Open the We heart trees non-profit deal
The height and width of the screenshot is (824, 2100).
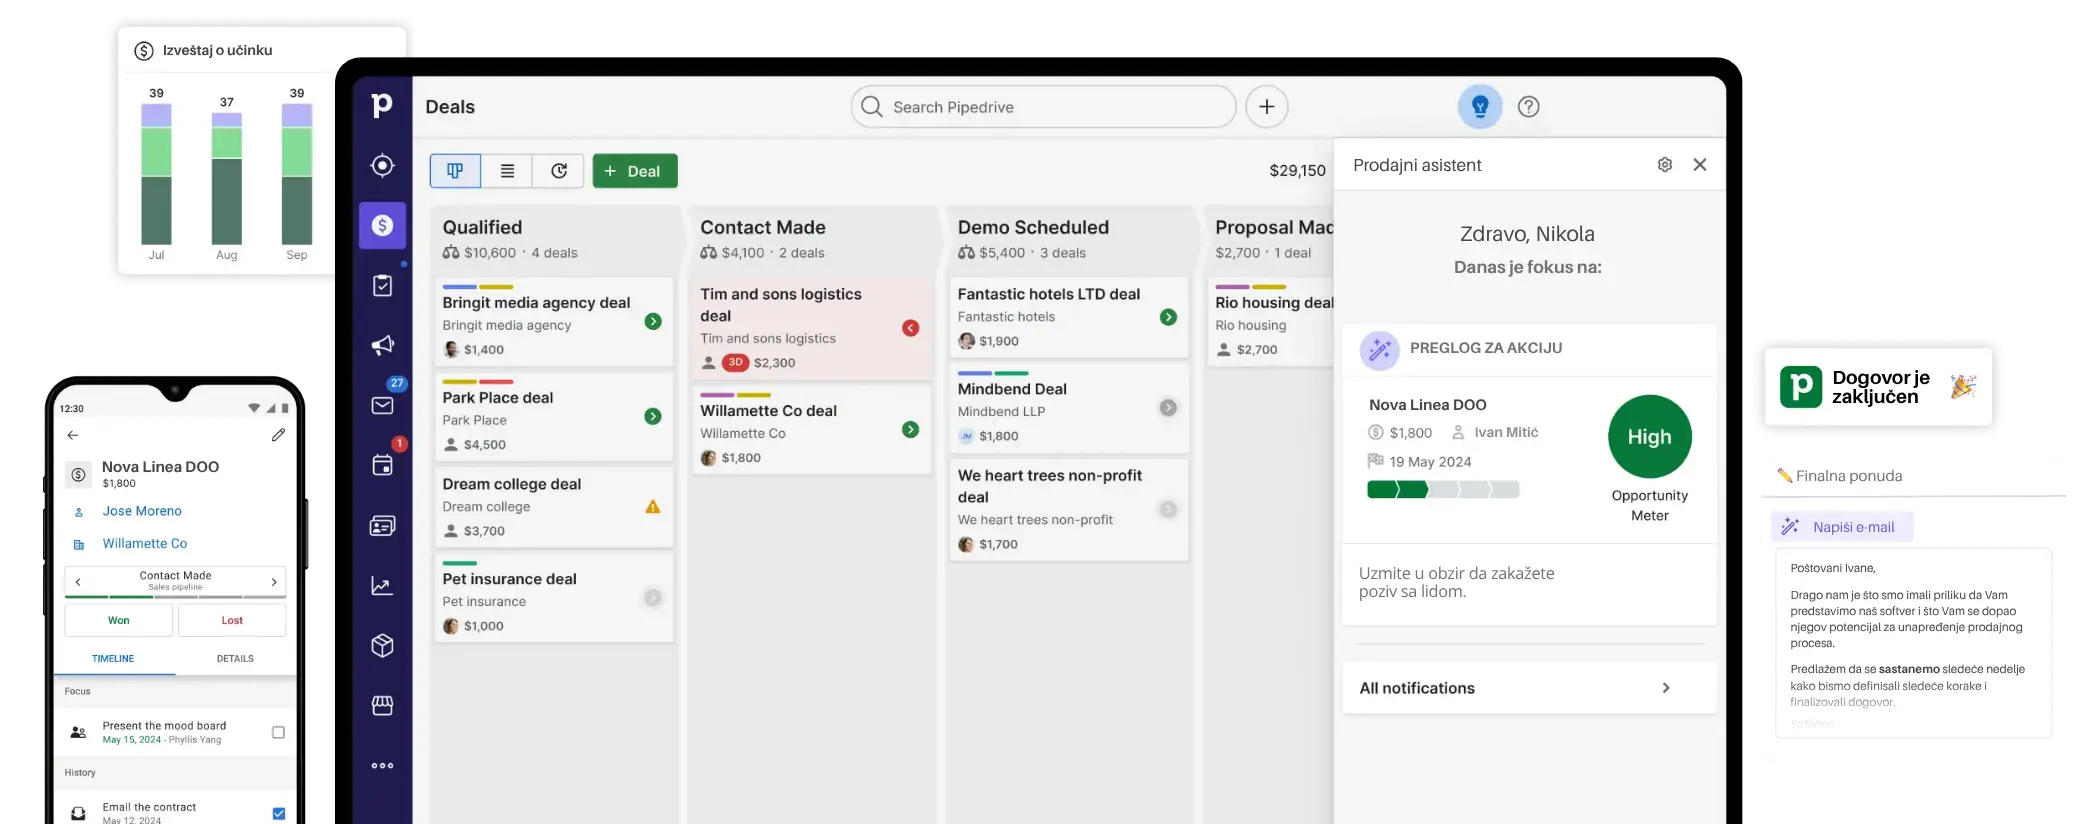pos(1069,509)
